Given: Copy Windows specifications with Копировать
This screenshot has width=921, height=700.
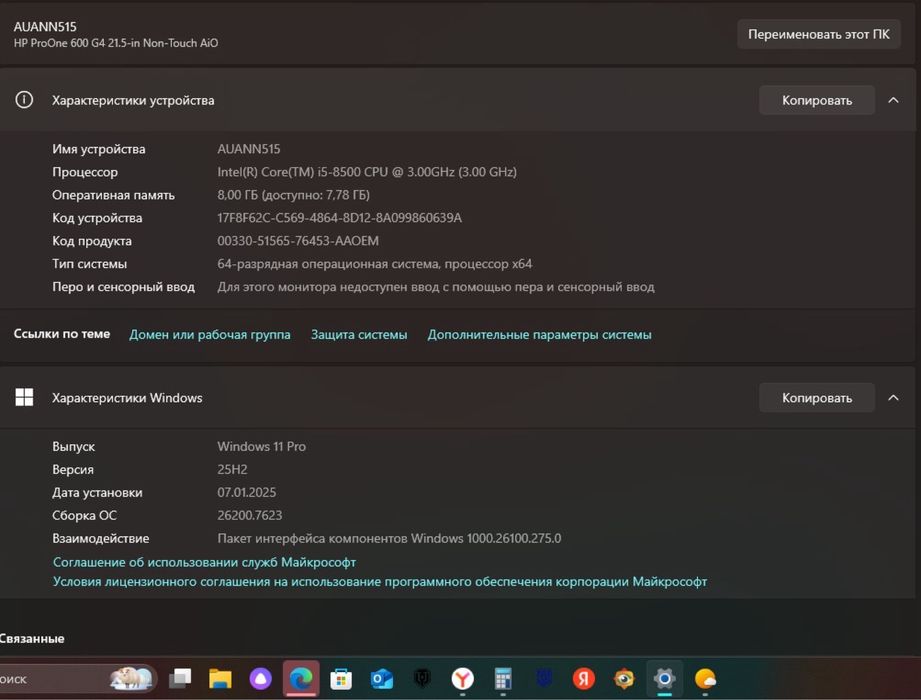Looking at the screenshot, I should coord(816,398).
